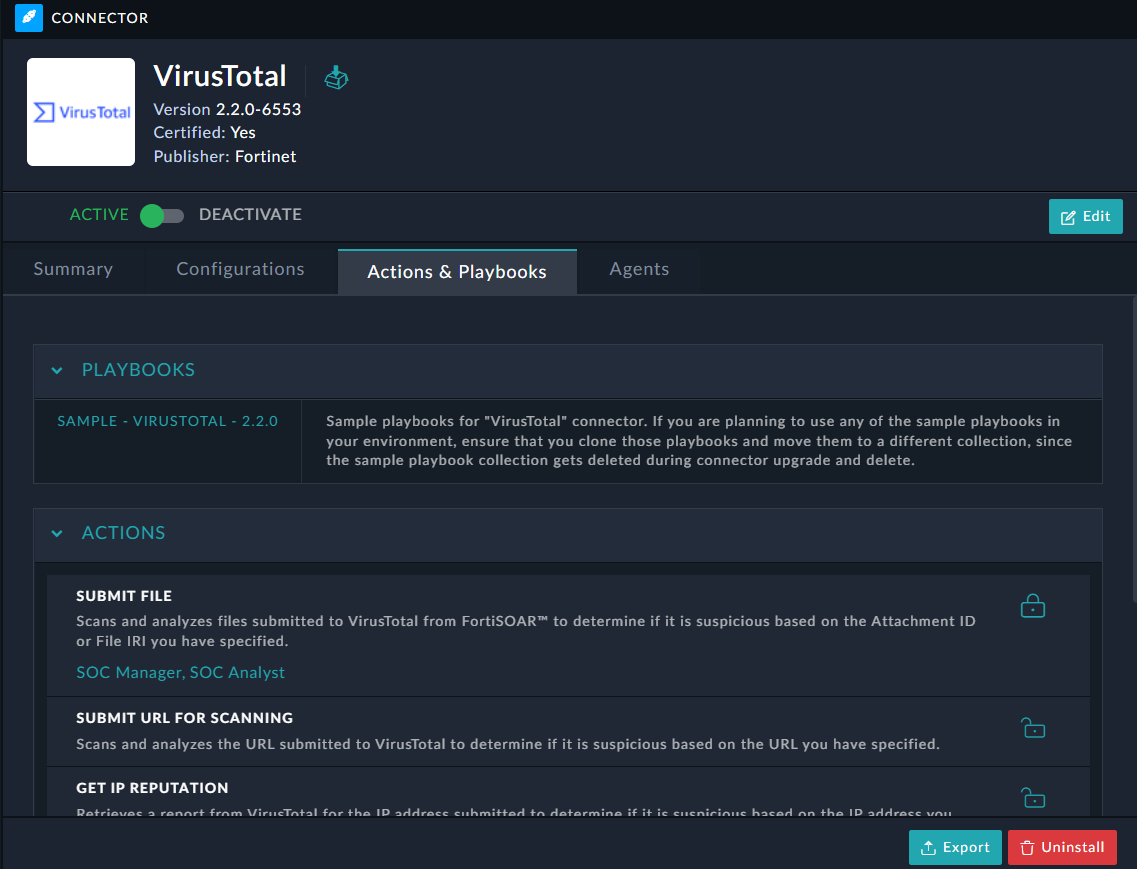The width and height of the screenshot is (1137, 869).
Task: Select the Agents tab
Action: click(639, 269)
